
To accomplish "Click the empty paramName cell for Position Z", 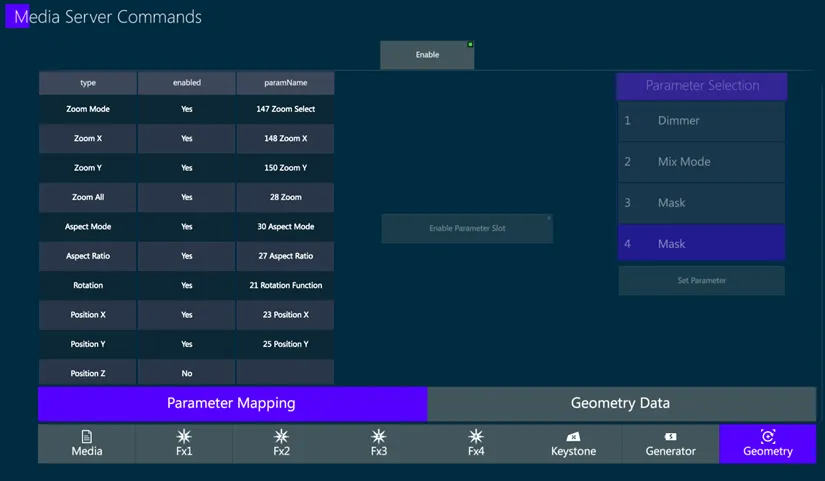I will (x=286, y=373).
